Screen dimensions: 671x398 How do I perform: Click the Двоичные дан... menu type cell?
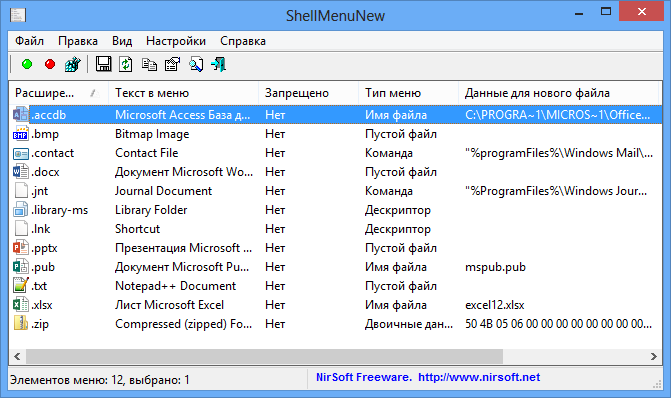click(x=409, y=324)
